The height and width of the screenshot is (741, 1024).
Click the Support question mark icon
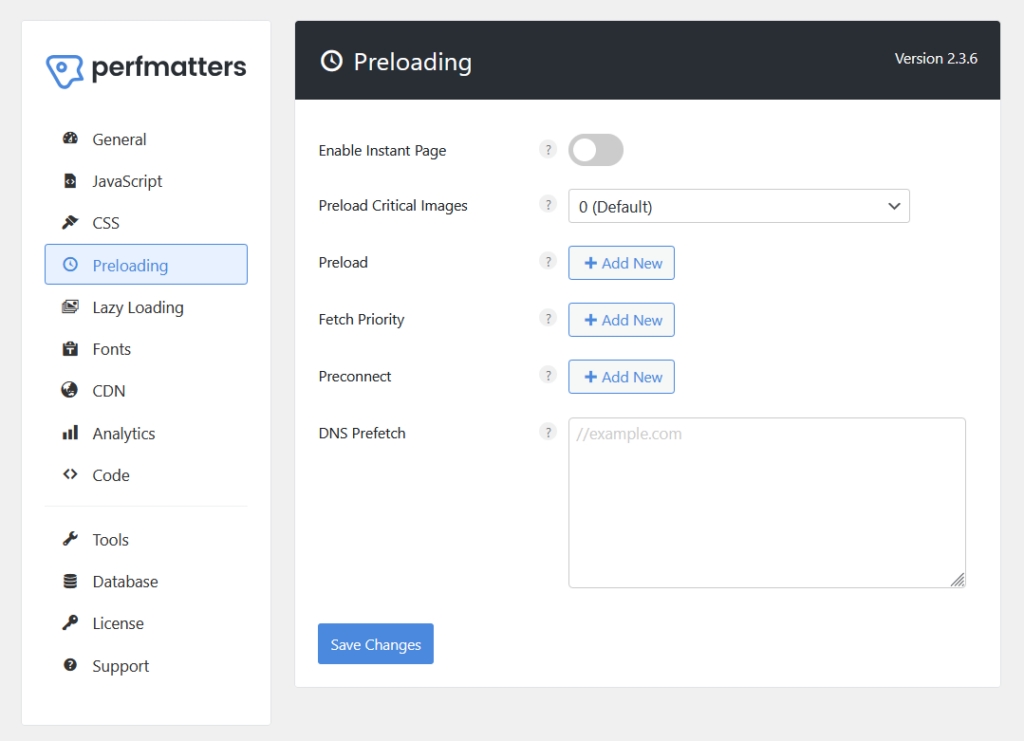tap(70, 665)
